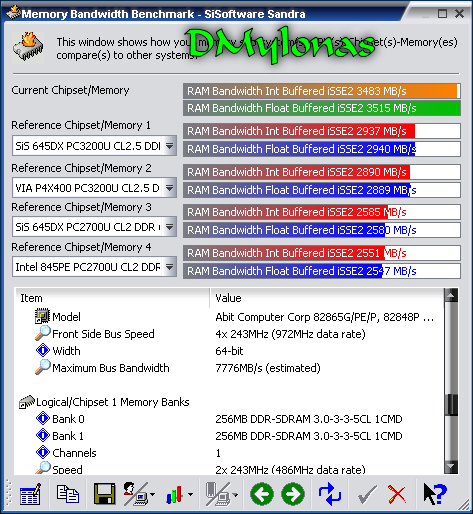Click the Bank 0 info icon
Screen dimensions: 473x514
point(43,418)
